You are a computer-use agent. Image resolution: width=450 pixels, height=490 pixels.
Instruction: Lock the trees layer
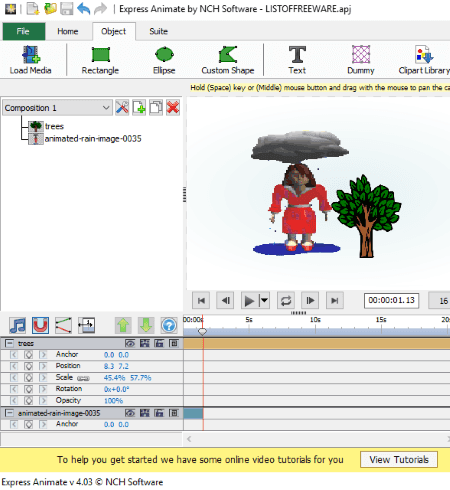159,343
